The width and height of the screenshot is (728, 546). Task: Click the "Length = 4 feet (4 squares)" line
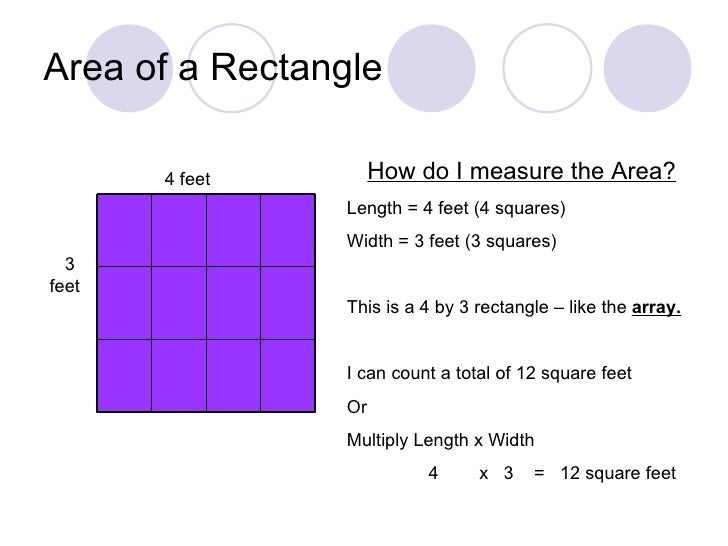coord(455,209)
